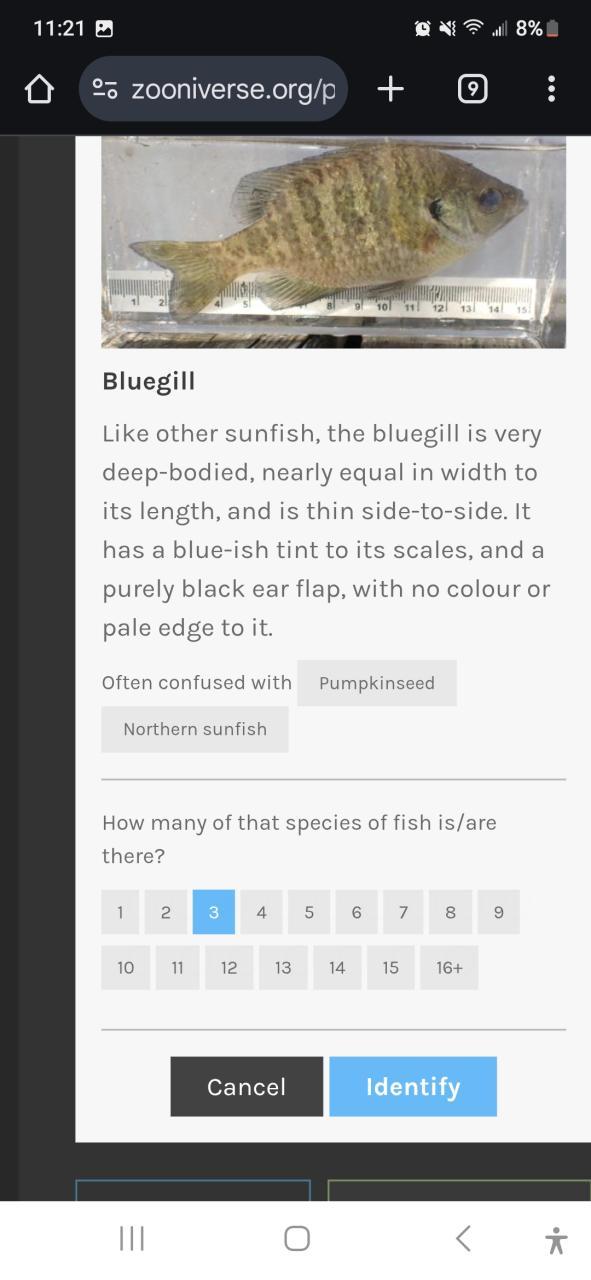Open the accessibility shortcut icon
591x1280 pixels.
pyautogui.click(x=556, y=1240)
